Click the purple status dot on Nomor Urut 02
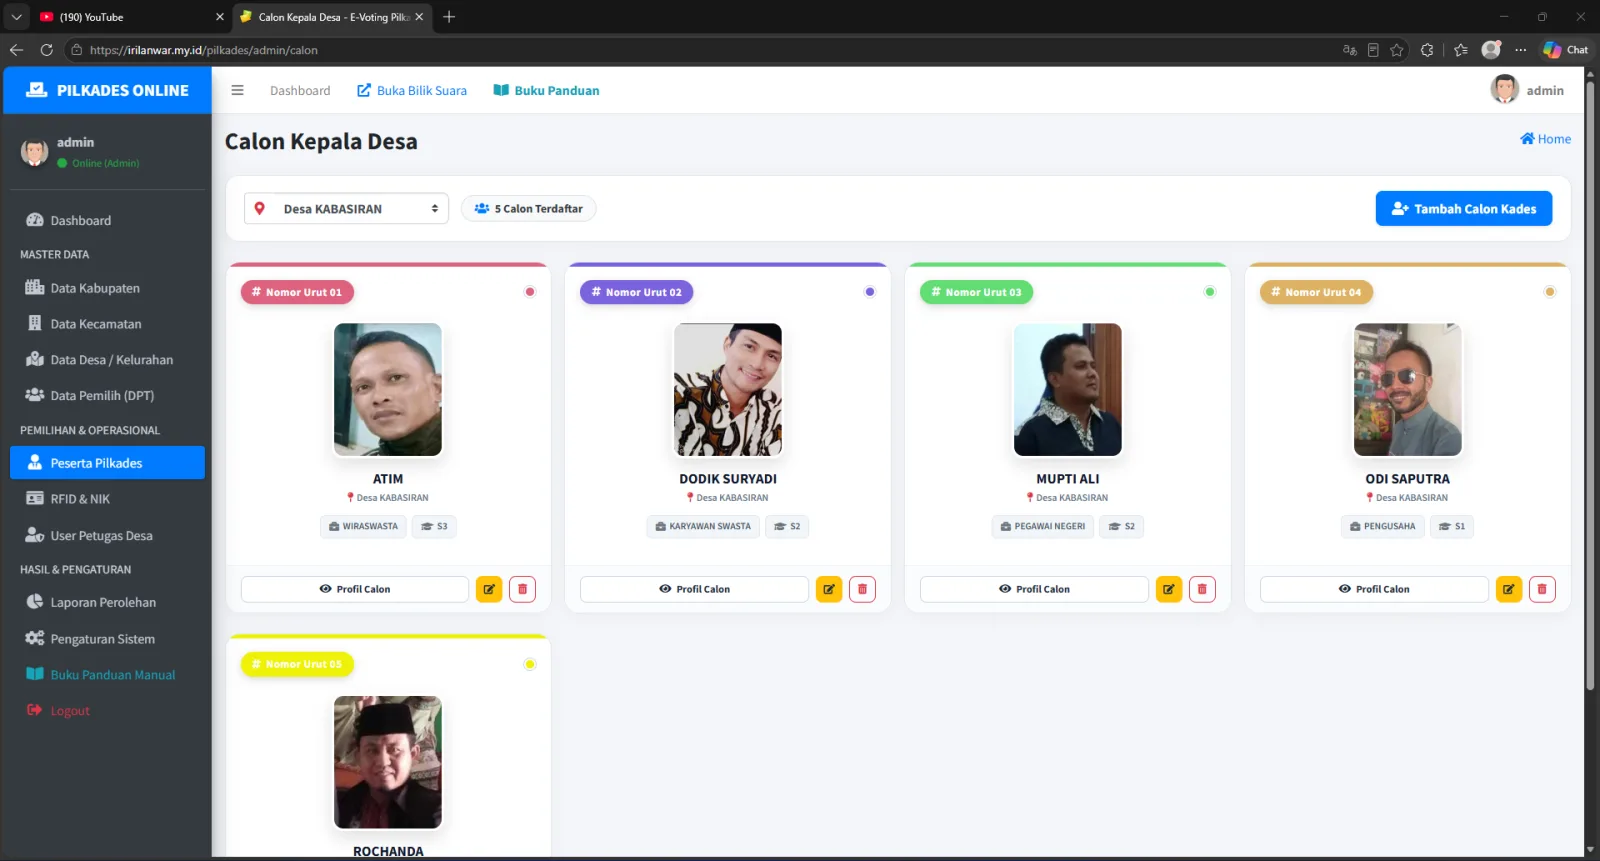 pyautogui.click(x=870, y=292)
